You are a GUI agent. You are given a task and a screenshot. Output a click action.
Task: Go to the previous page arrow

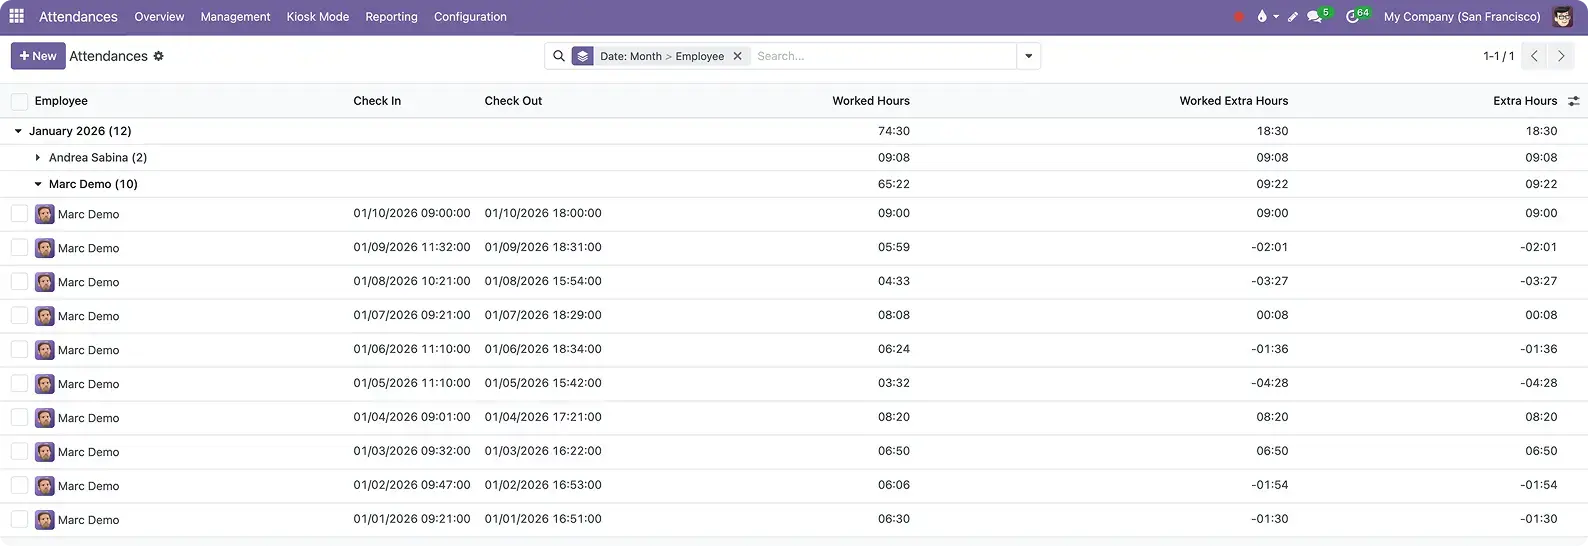[x=1534, y=56]
